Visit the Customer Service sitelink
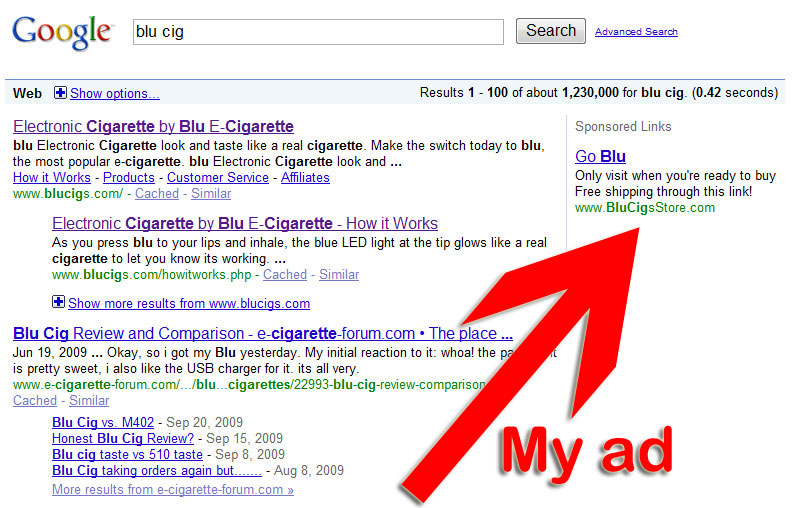 [217, 177]
